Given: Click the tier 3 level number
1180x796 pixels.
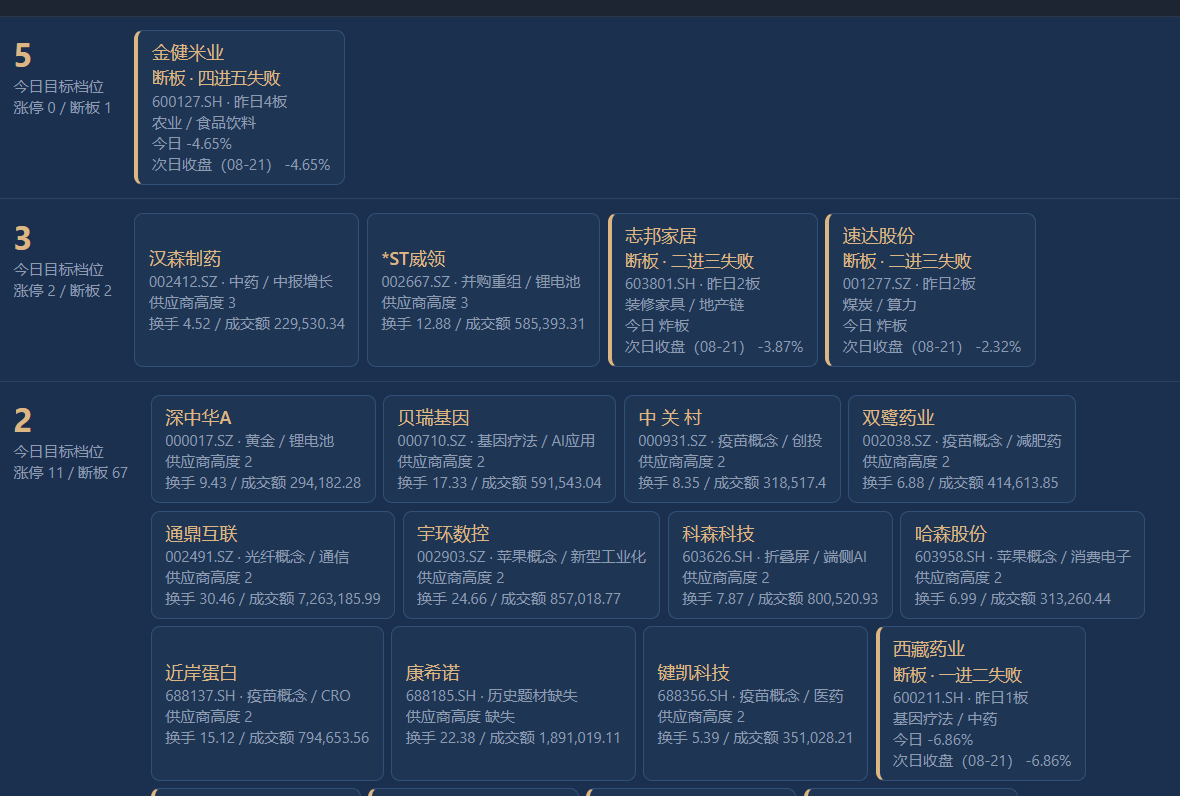Looking at the screenshot, I should click(x=23, y=238).
